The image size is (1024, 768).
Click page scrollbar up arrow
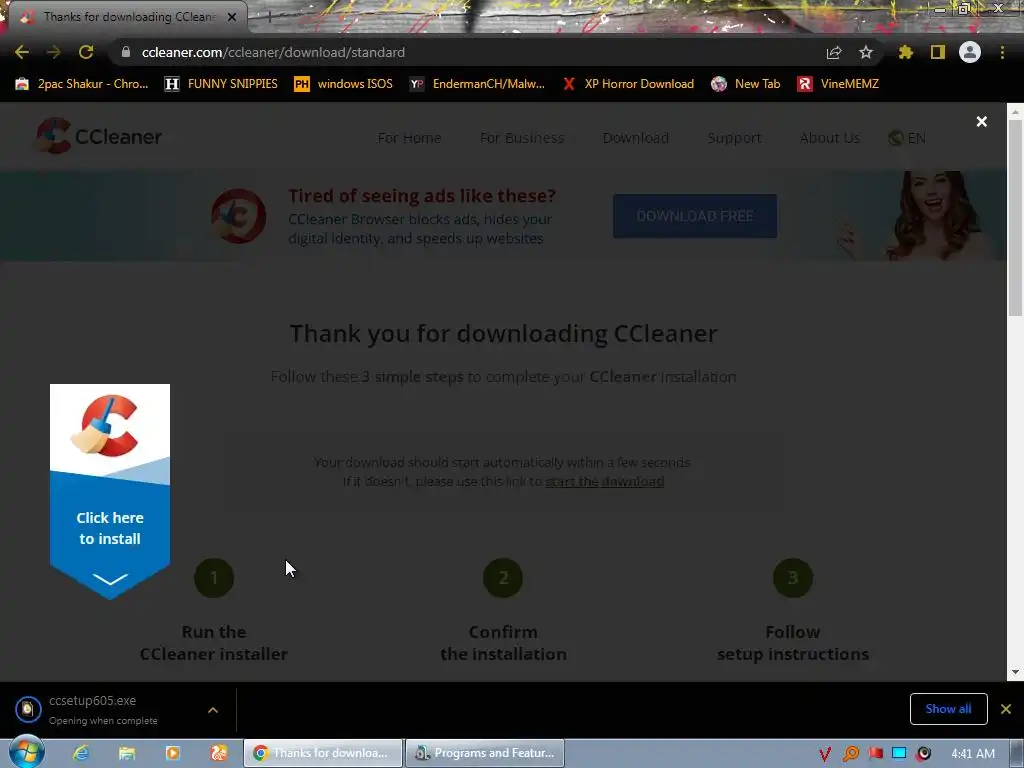click(x=1016, y=112)
